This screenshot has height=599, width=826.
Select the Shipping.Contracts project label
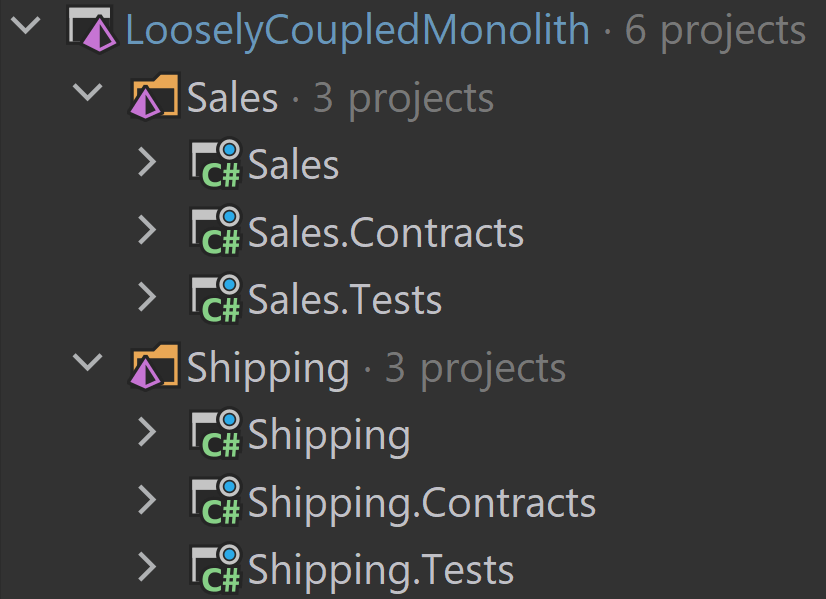(x=421, y=503)
